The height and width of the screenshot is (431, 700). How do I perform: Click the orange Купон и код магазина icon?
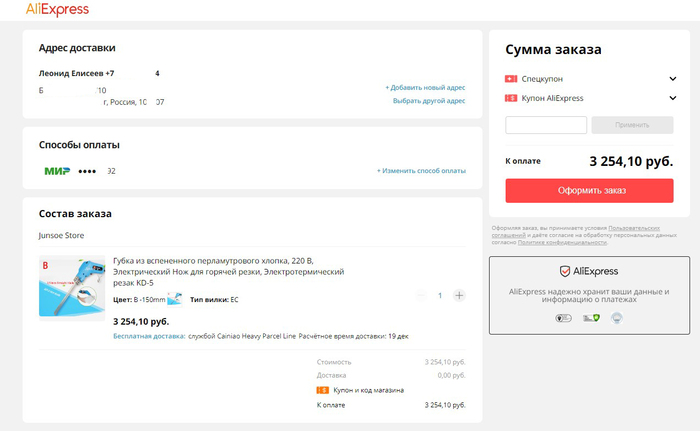pos(322,390)
